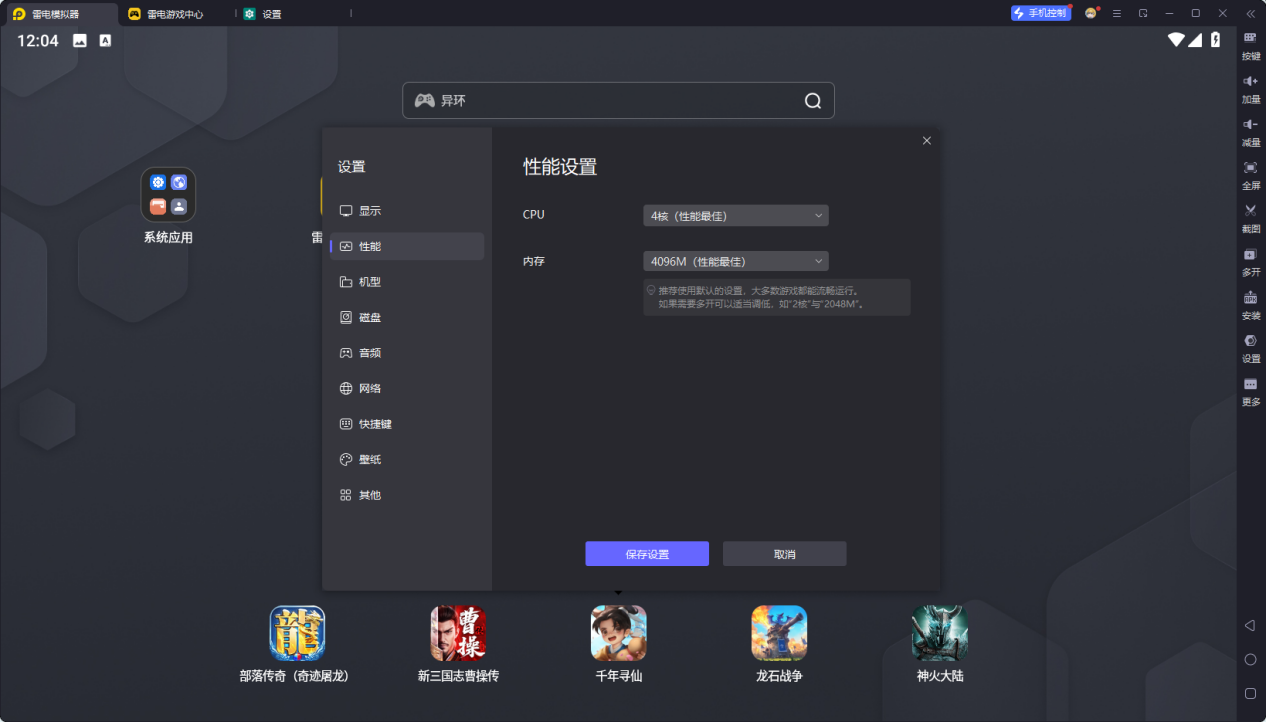Click the Android home circle button
1266x722 pixels.
[x=1250, y=659]
